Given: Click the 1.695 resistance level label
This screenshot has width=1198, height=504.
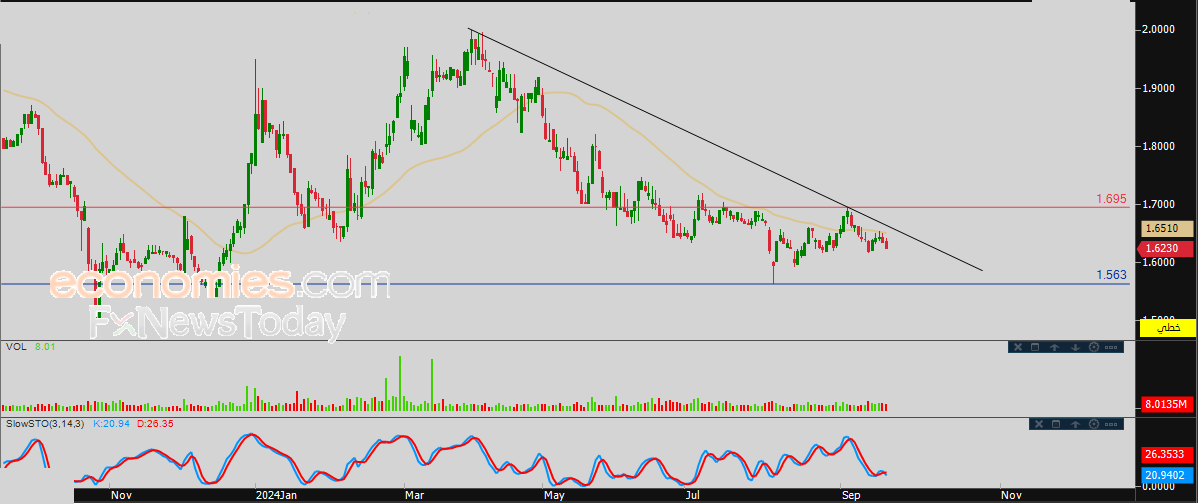Looking at the screenshot, I should point(1112,199).
